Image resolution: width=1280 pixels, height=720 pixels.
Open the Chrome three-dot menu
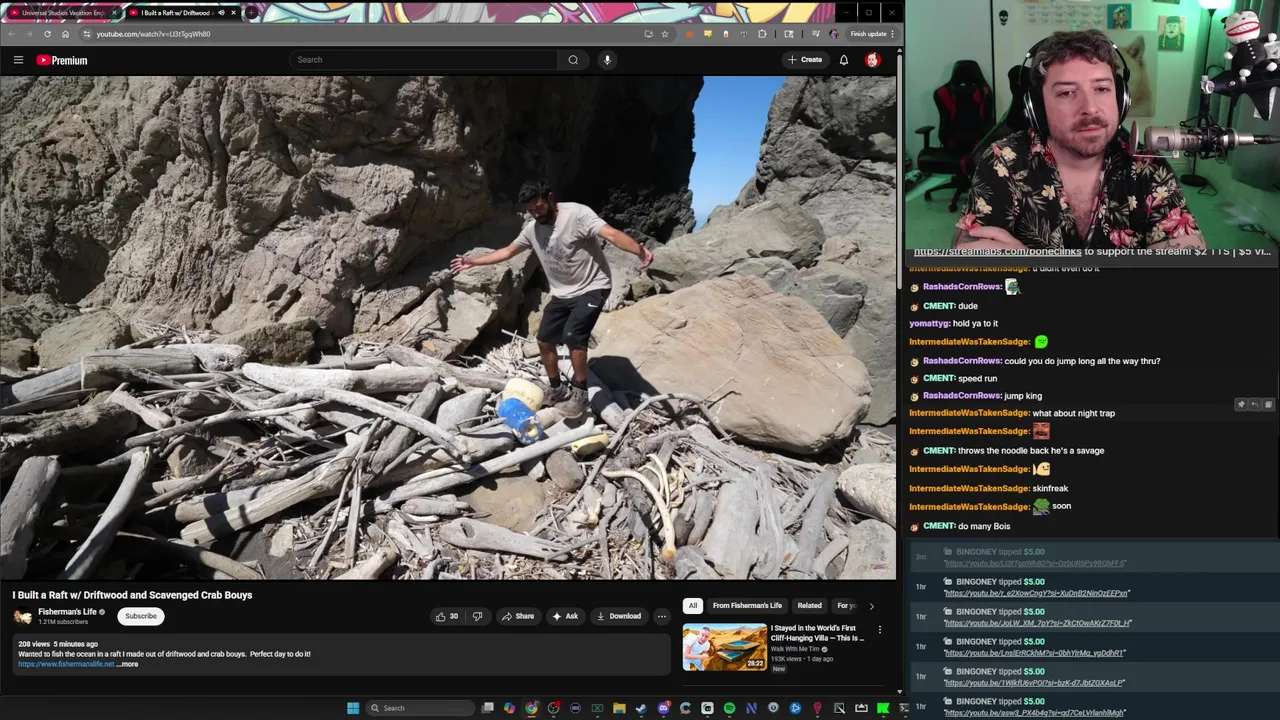892,34
